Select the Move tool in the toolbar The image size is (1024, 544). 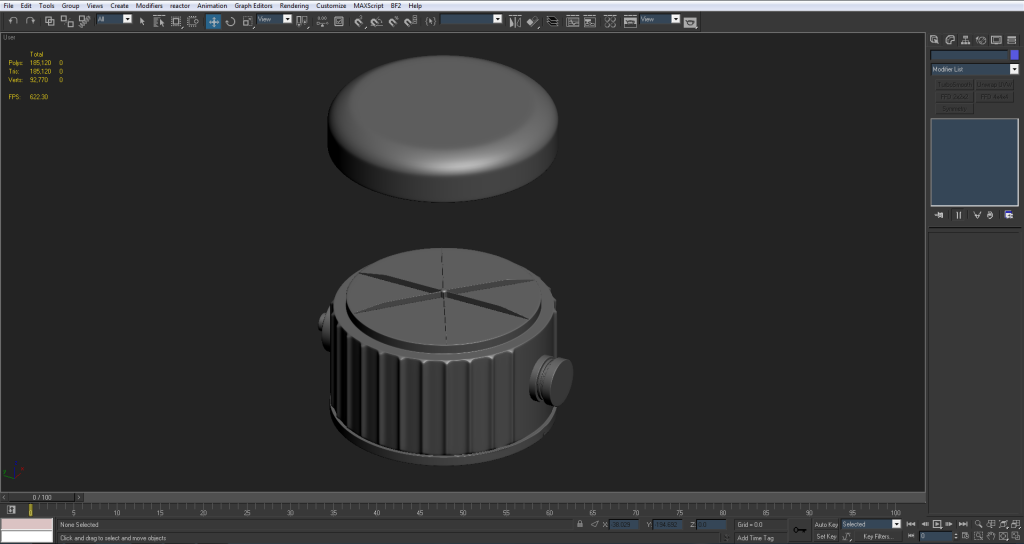pos(214,21)
